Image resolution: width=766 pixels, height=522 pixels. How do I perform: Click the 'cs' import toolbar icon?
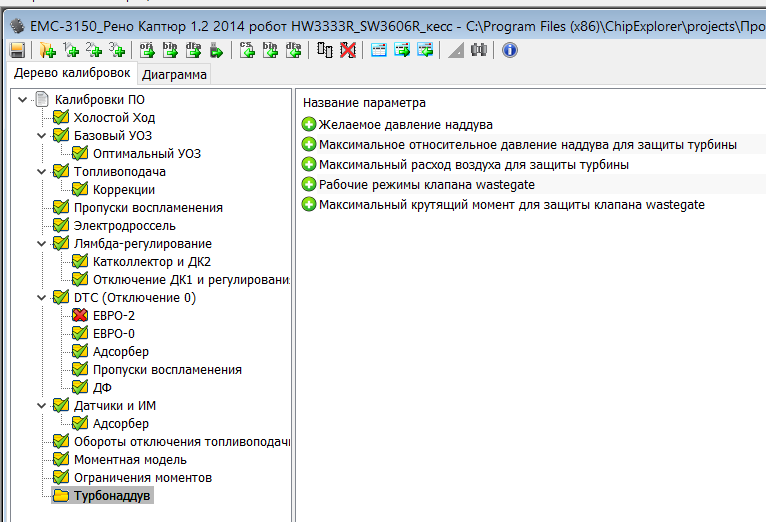[247, 50]
